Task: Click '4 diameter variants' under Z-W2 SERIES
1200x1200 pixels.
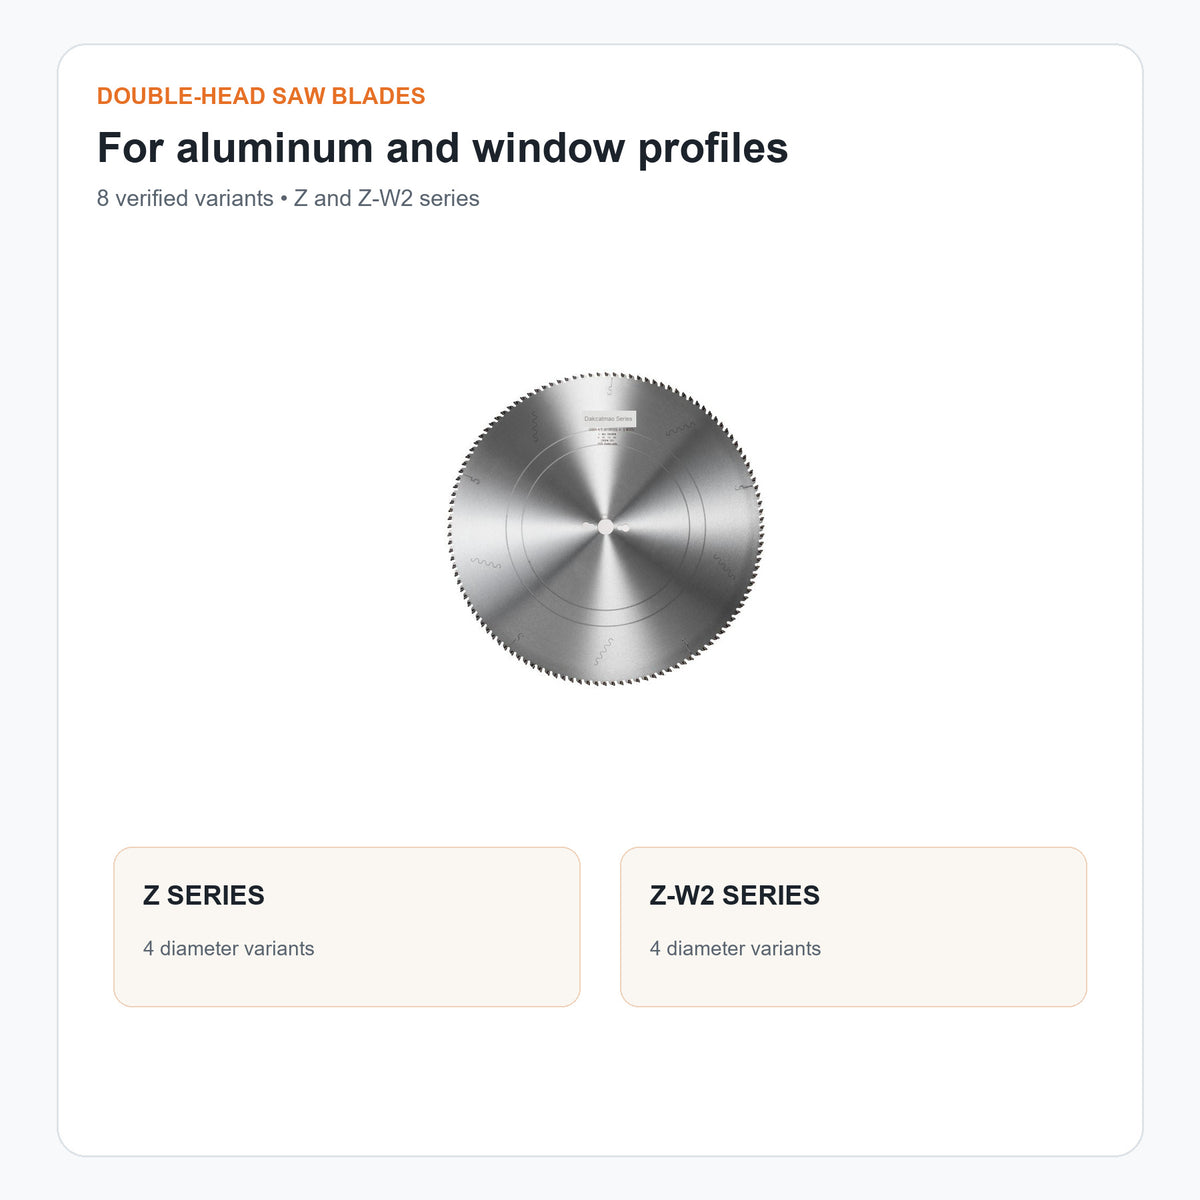Action: tap(735, 948)
